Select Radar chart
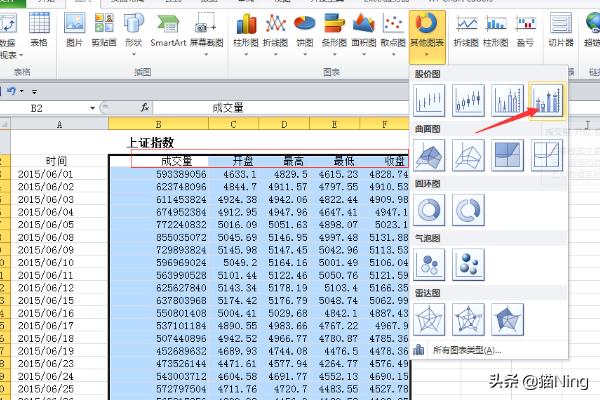This screenshot has width=600, height=400. pos(429,319)
